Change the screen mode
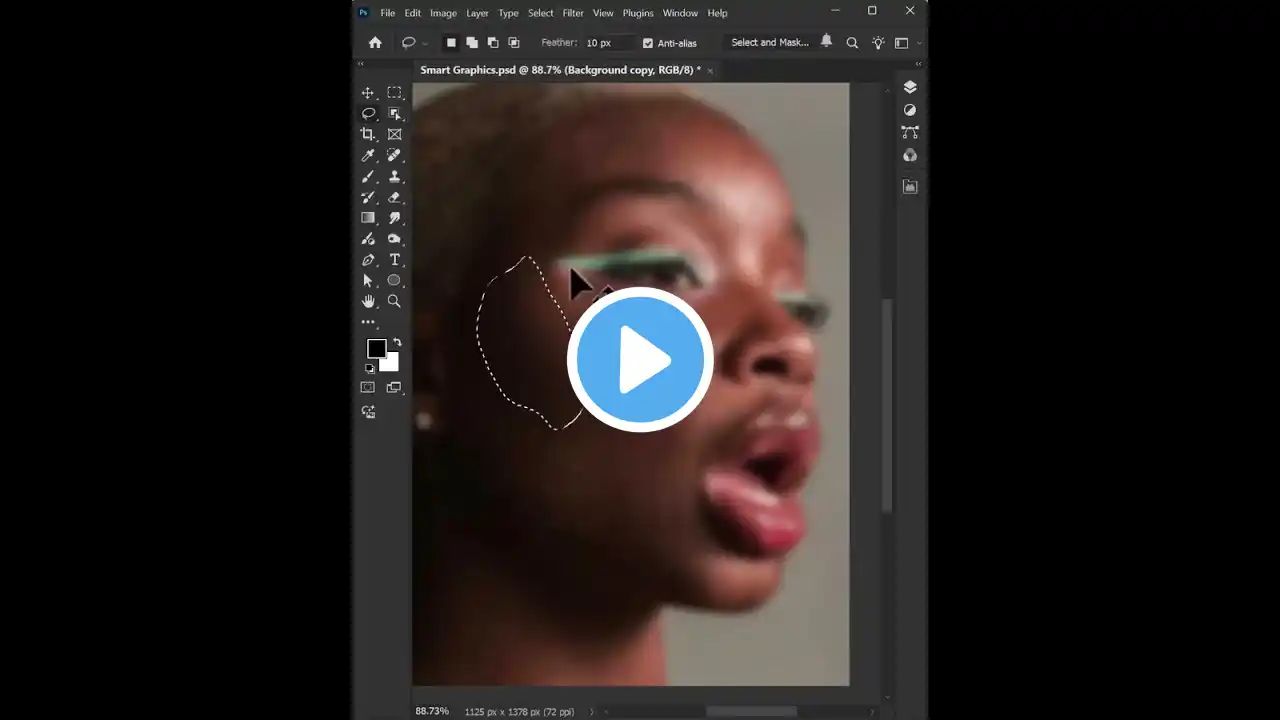This screenshot has height=720, width=1280. pyautogui.click(x=394, y=388)
